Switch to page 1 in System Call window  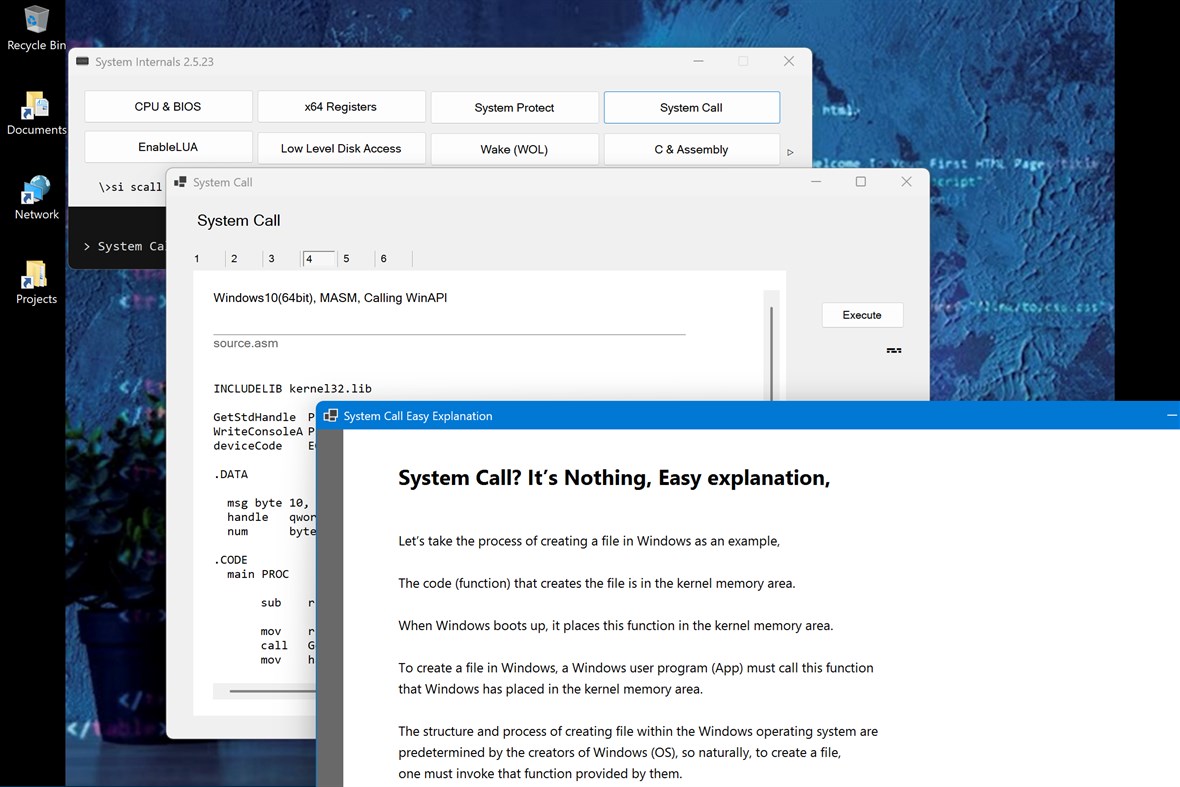196,258
